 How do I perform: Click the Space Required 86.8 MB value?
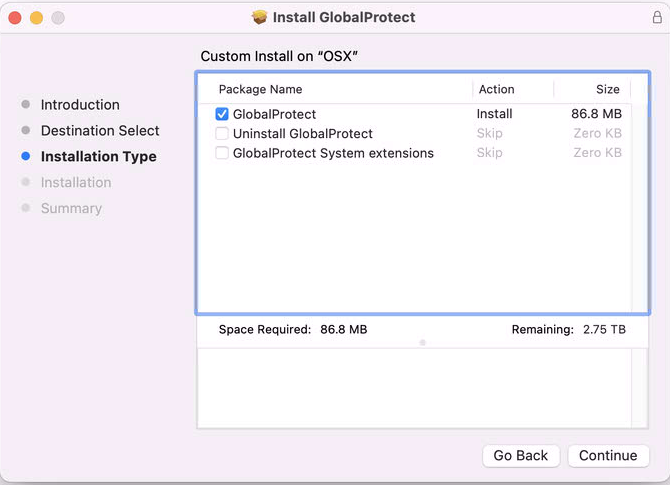point(344,329)
